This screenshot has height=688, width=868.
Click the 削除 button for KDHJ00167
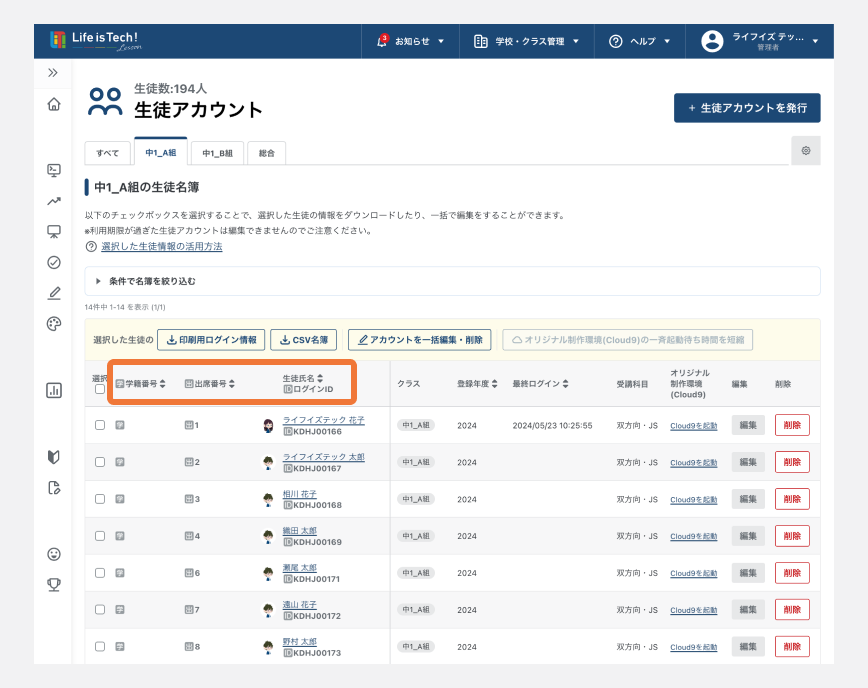791,462
